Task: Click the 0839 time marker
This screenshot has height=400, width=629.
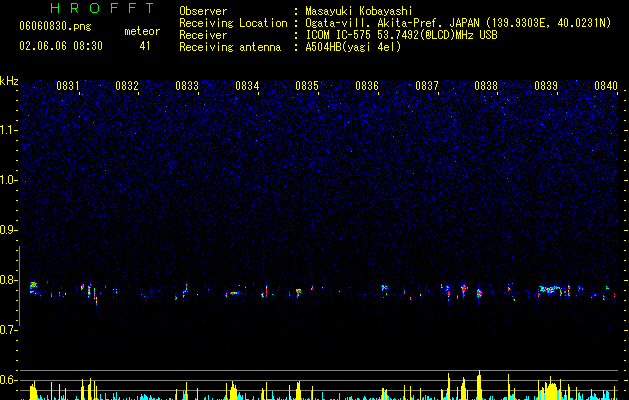Action: tap(546, 86)
